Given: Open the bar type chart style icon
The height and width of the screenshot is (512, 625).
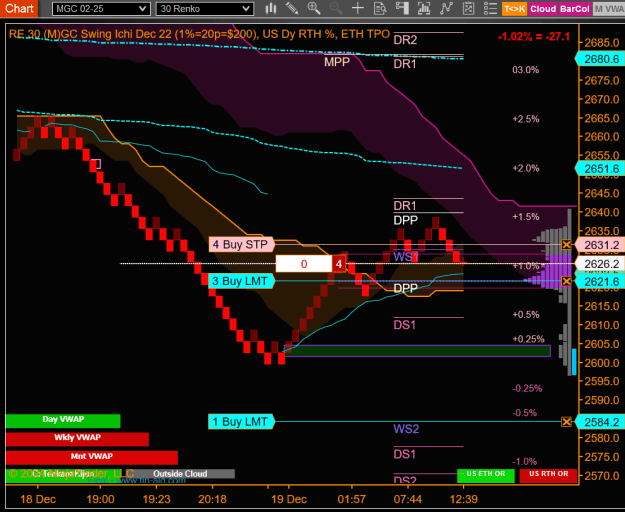Looking at the screenshot, I should (271, 8).
